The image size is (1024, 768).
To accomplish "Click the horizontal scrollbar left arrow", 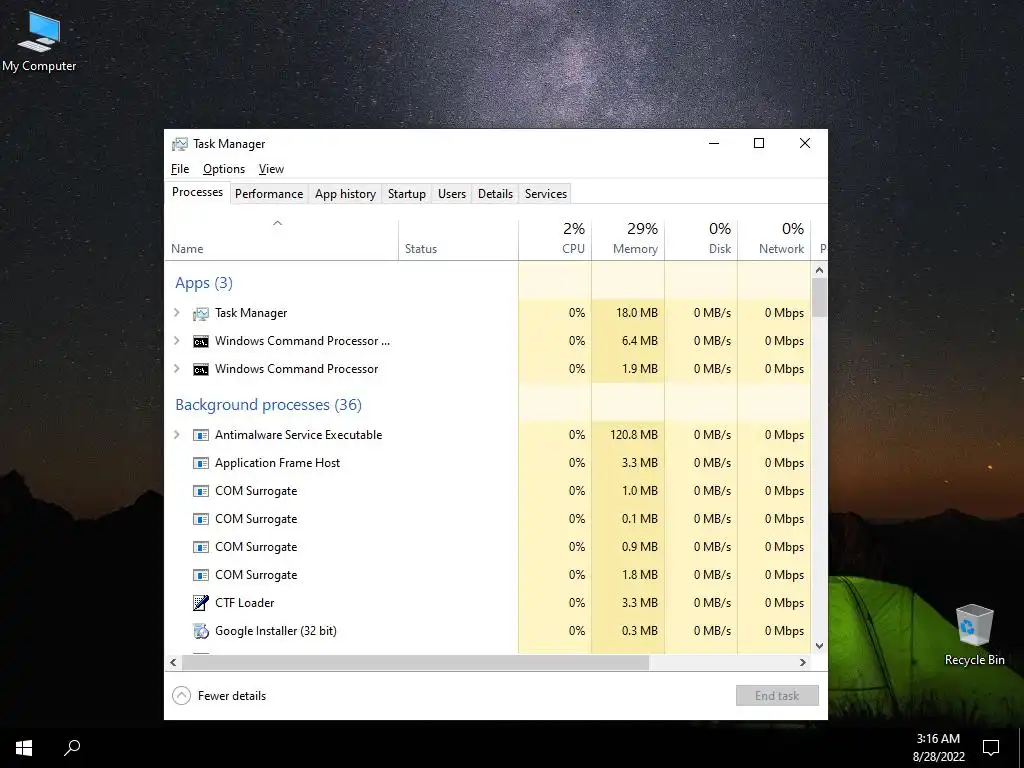I will coord(173,662).
